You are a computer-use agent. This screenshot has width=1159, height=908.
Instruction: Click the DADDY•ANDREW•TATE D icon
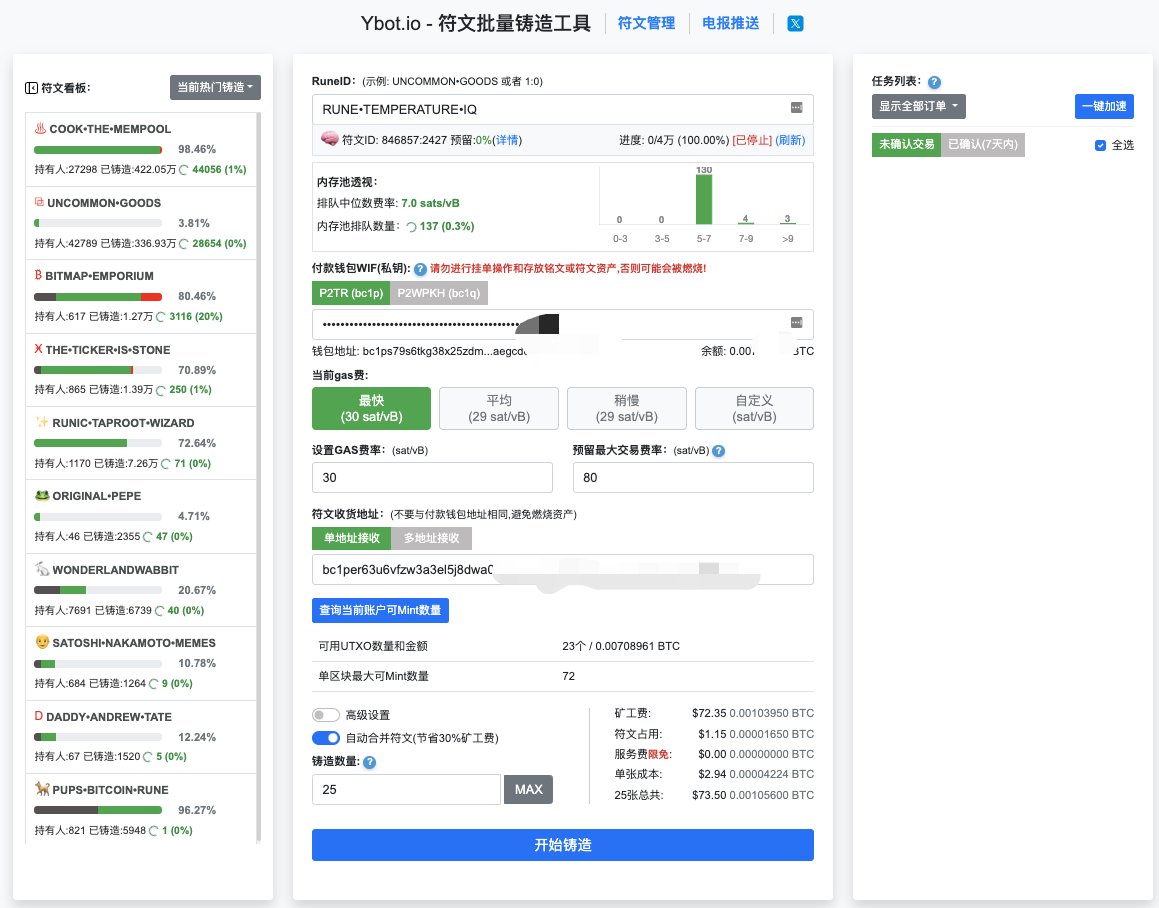[x=38, y=716]
